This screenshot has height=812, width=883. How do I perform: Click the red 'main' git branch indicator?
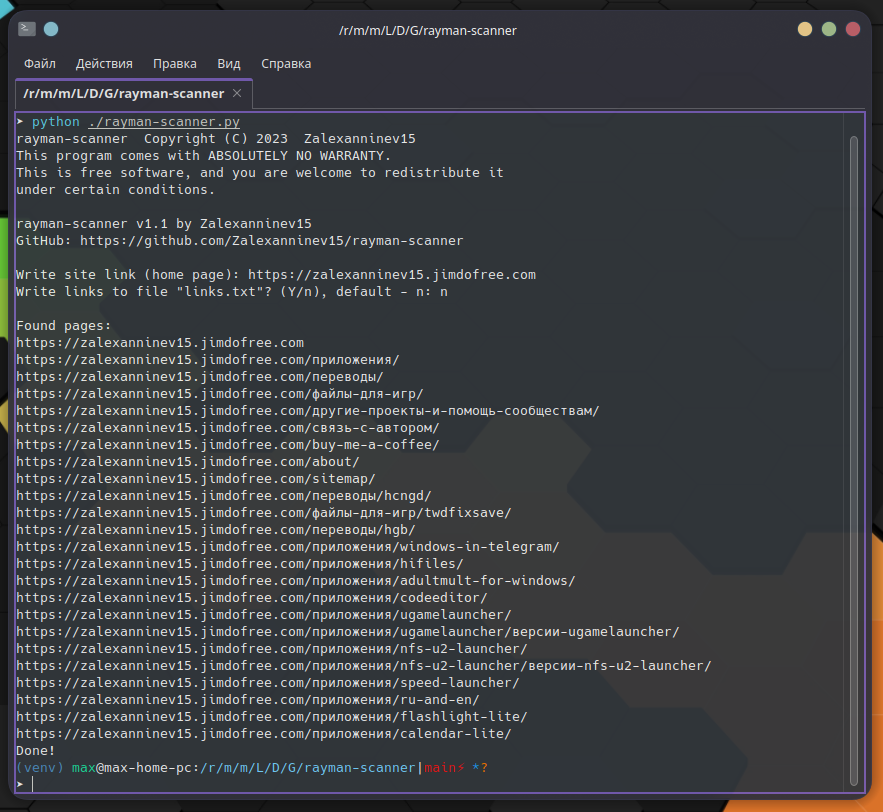tap(440, 768)
